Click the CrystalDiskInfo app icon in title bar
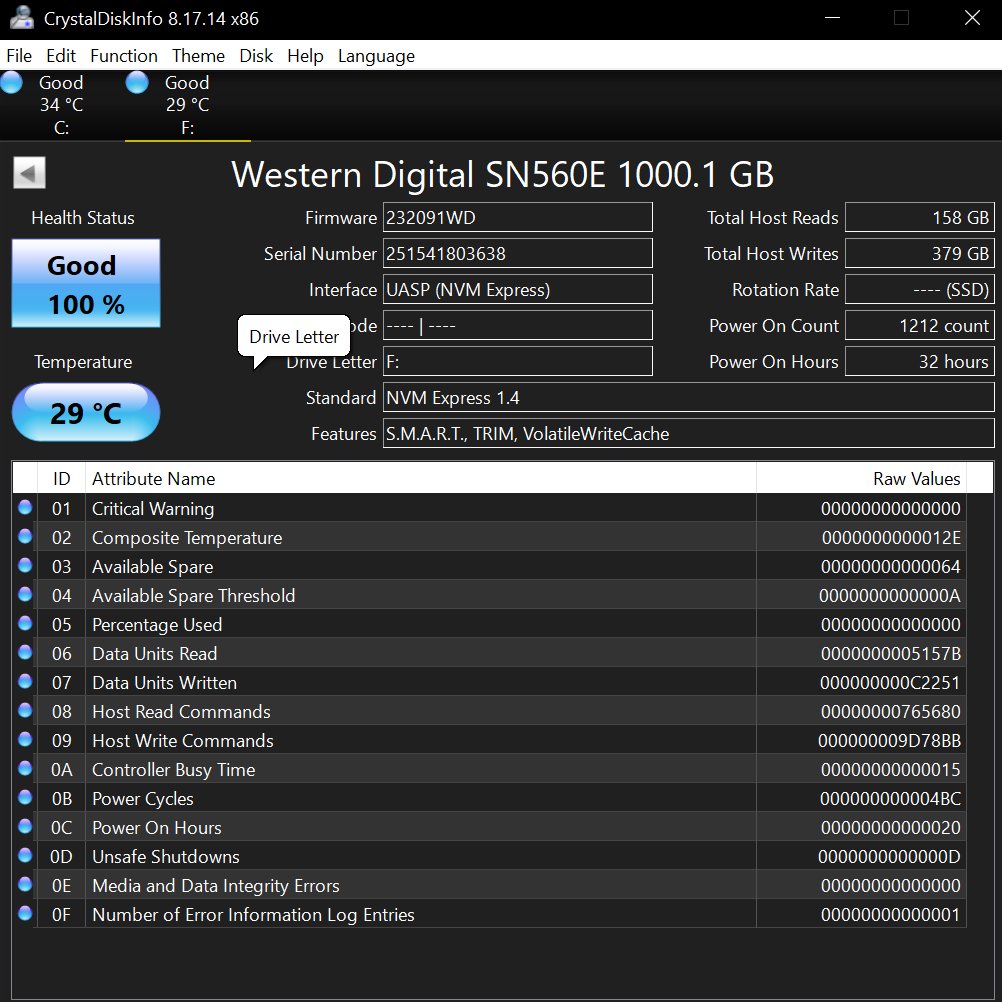This screenshot has height=1002, width=1002. pyautogui.click(x=22, y=18)
